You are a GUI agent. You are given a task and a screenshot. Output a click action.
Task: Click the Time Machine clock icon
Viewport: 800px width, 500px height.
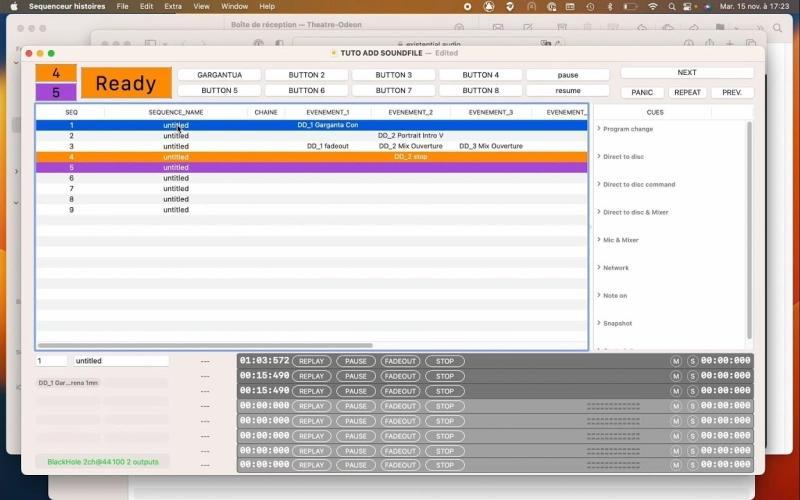(x=590, y=7)
